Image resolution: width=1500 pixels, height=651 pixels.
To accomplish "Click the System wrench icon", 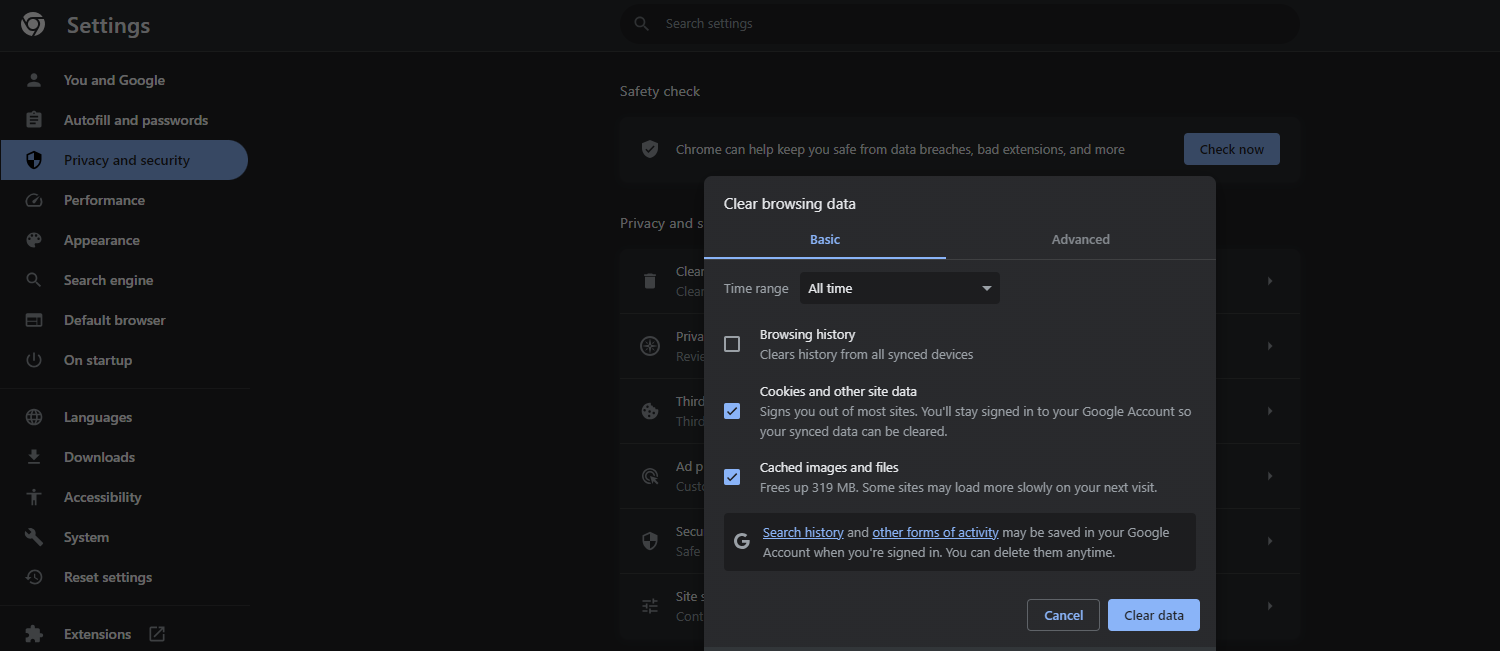I will (34, 537).
